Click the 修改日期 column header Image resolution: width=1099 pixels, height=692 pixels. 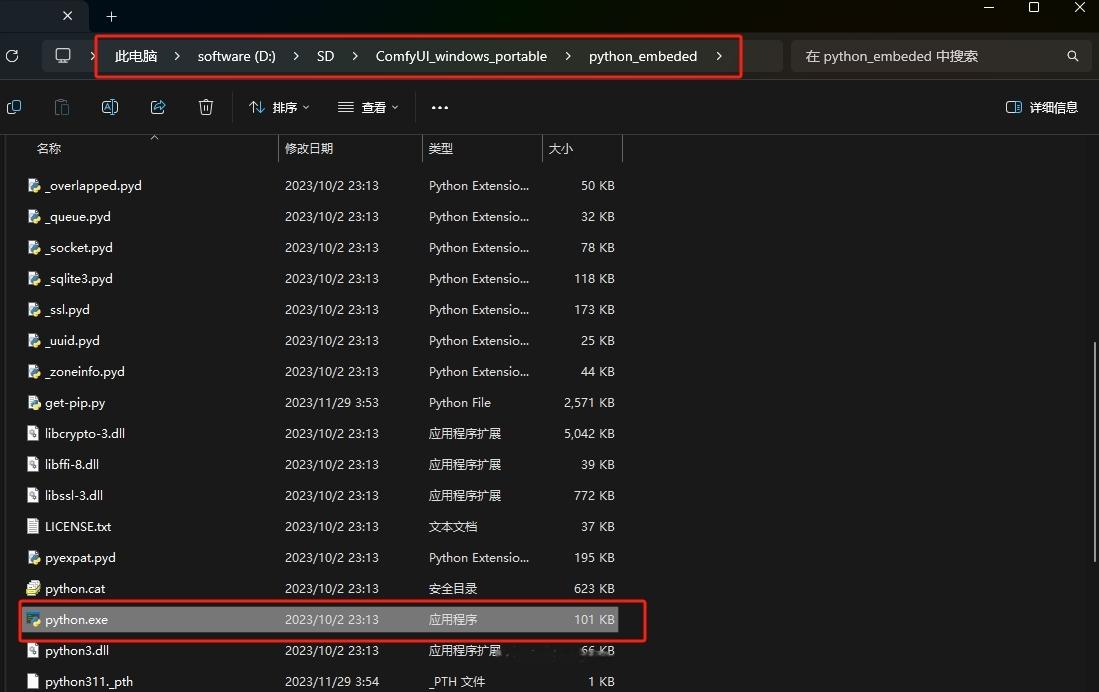[310, 147]
